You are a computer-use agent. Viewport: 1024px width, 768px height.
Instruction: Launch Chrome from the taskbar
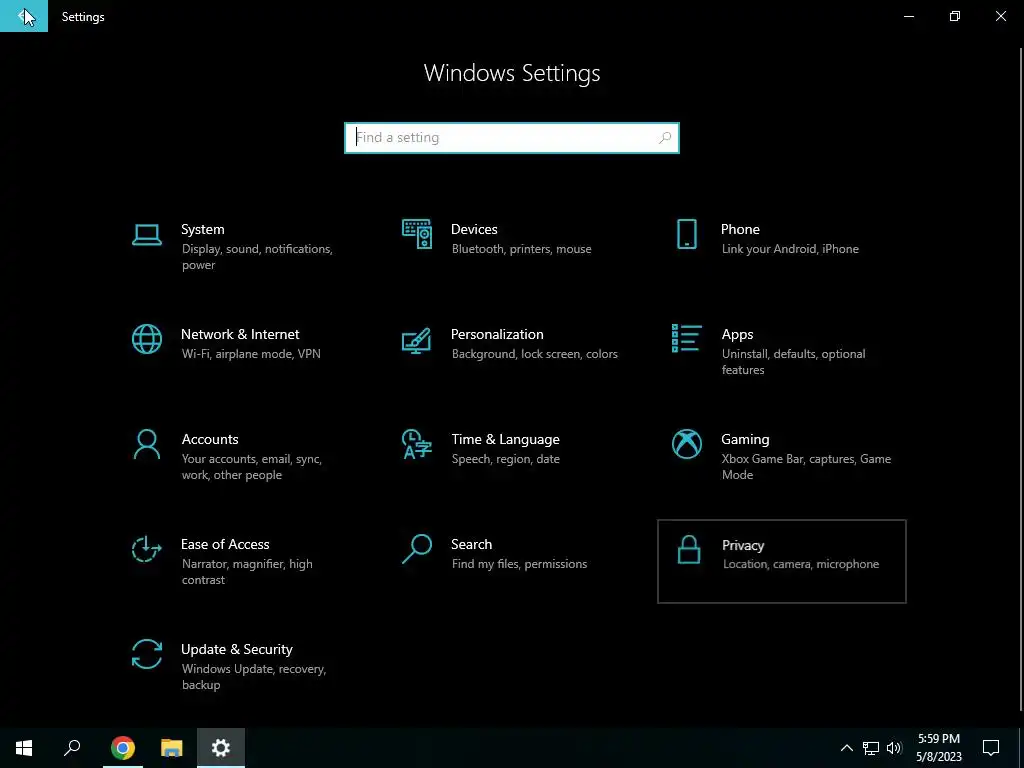[x=123, y=748]
